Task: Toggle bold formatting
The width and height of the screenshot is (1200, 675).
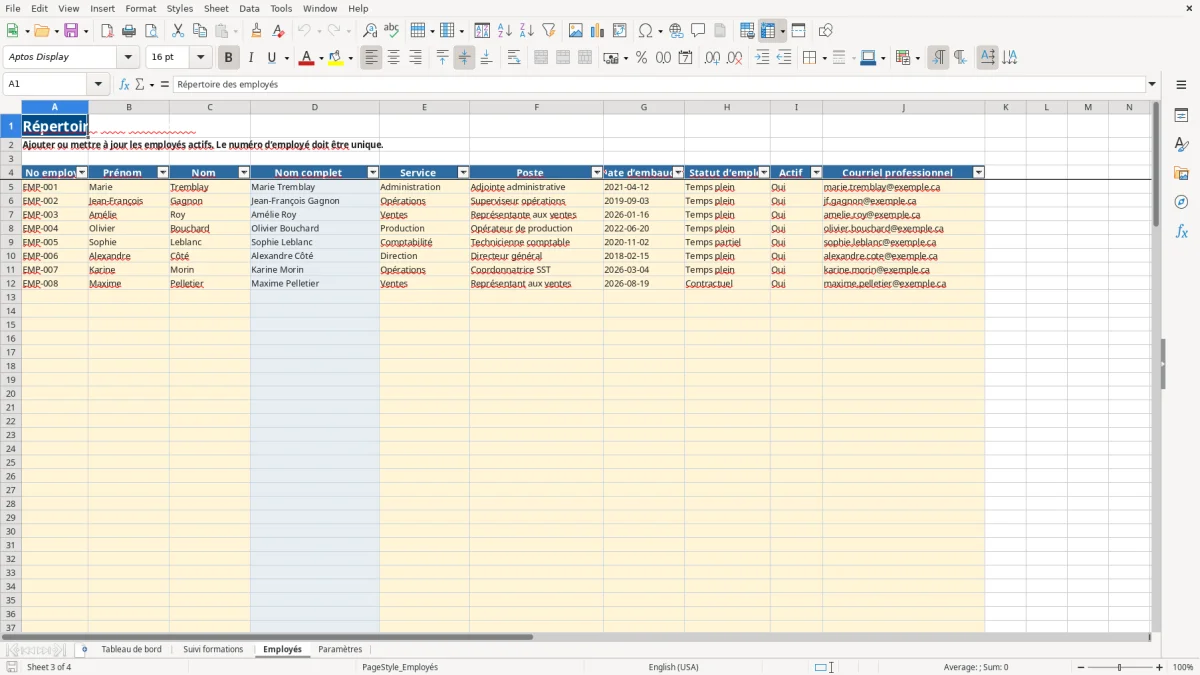Action: (229, 58)
